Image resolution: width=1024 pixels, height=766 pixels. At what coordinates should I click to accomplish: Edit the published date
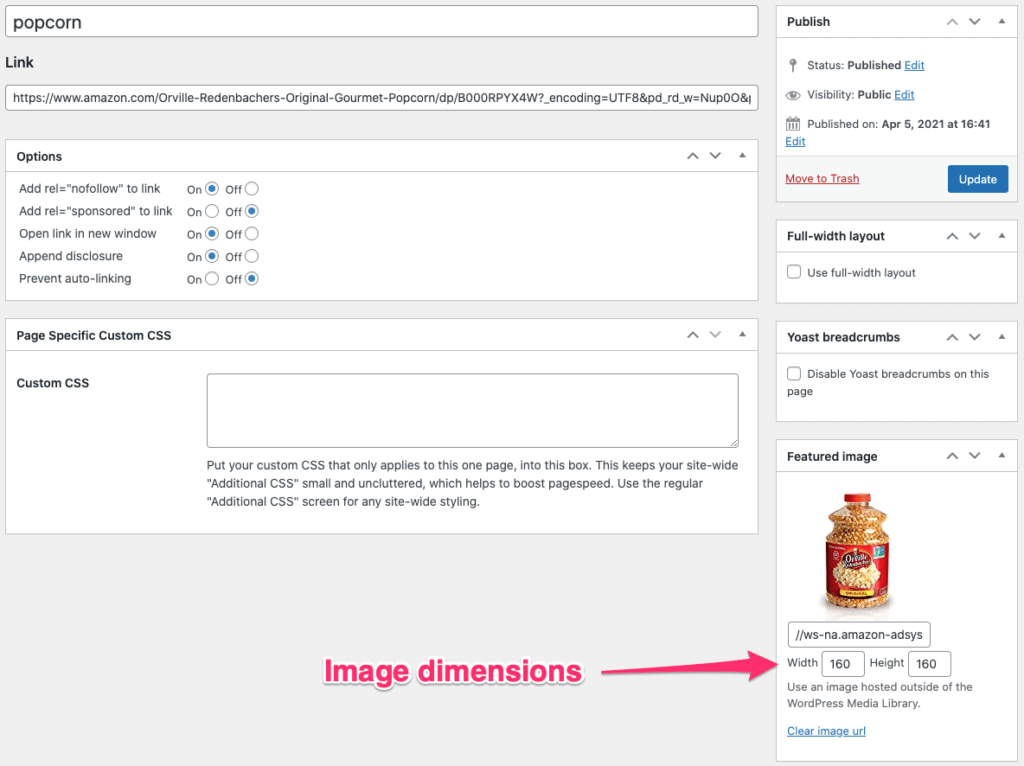click(795, 142)
